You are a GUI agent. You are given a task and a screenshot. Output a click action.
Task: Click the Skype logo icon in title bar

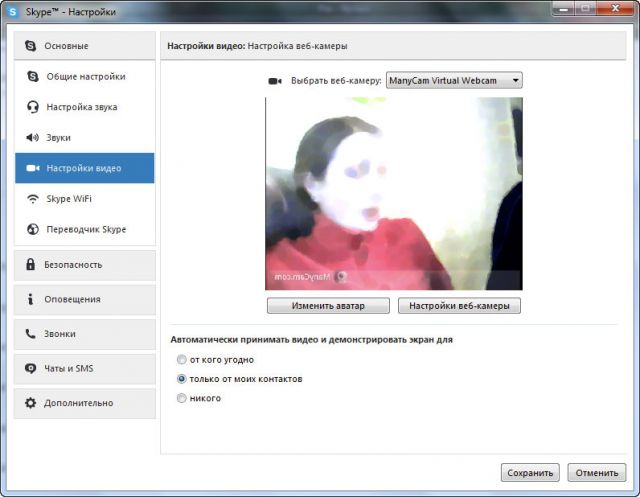coord(13,12)
